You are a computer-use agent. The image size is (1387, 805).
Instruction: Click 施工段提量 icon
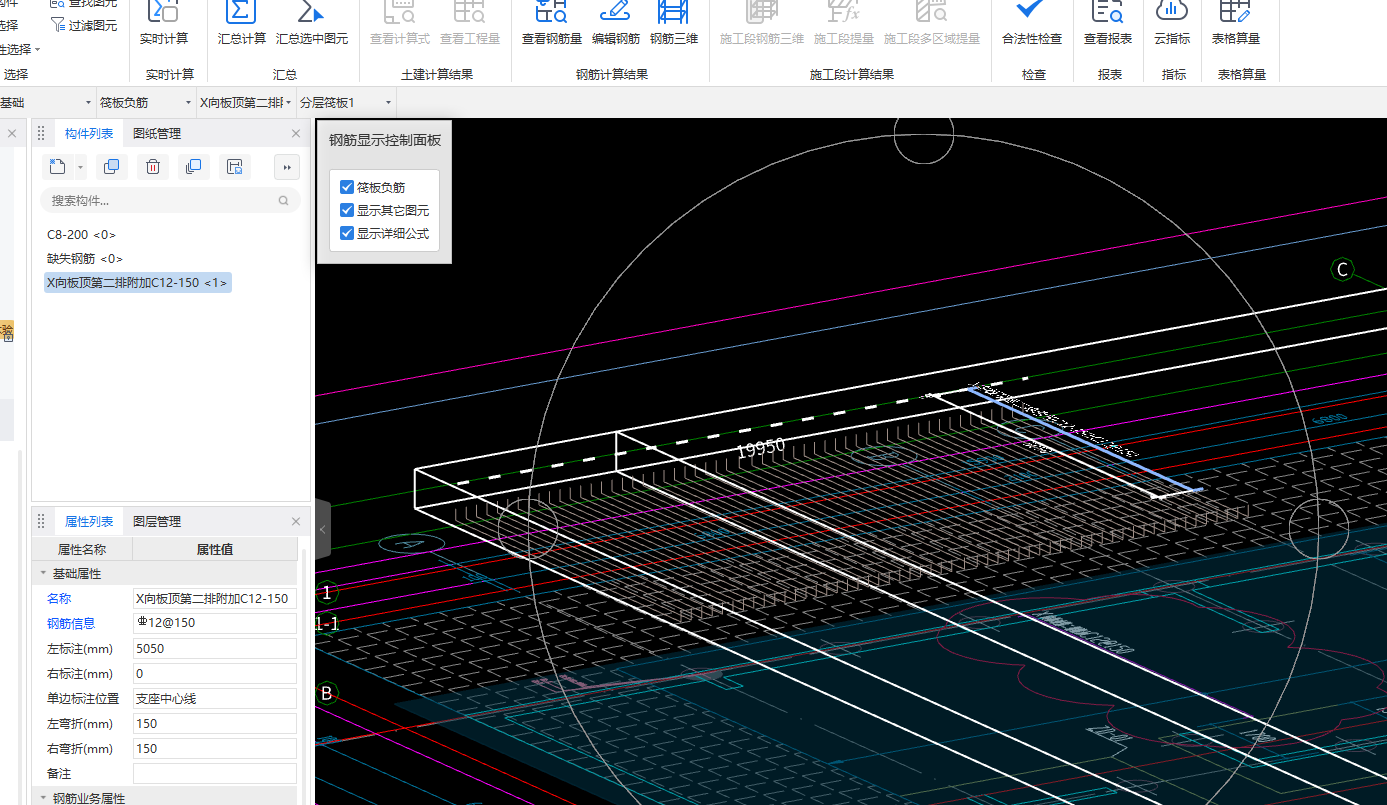click(x=843, y=12)
